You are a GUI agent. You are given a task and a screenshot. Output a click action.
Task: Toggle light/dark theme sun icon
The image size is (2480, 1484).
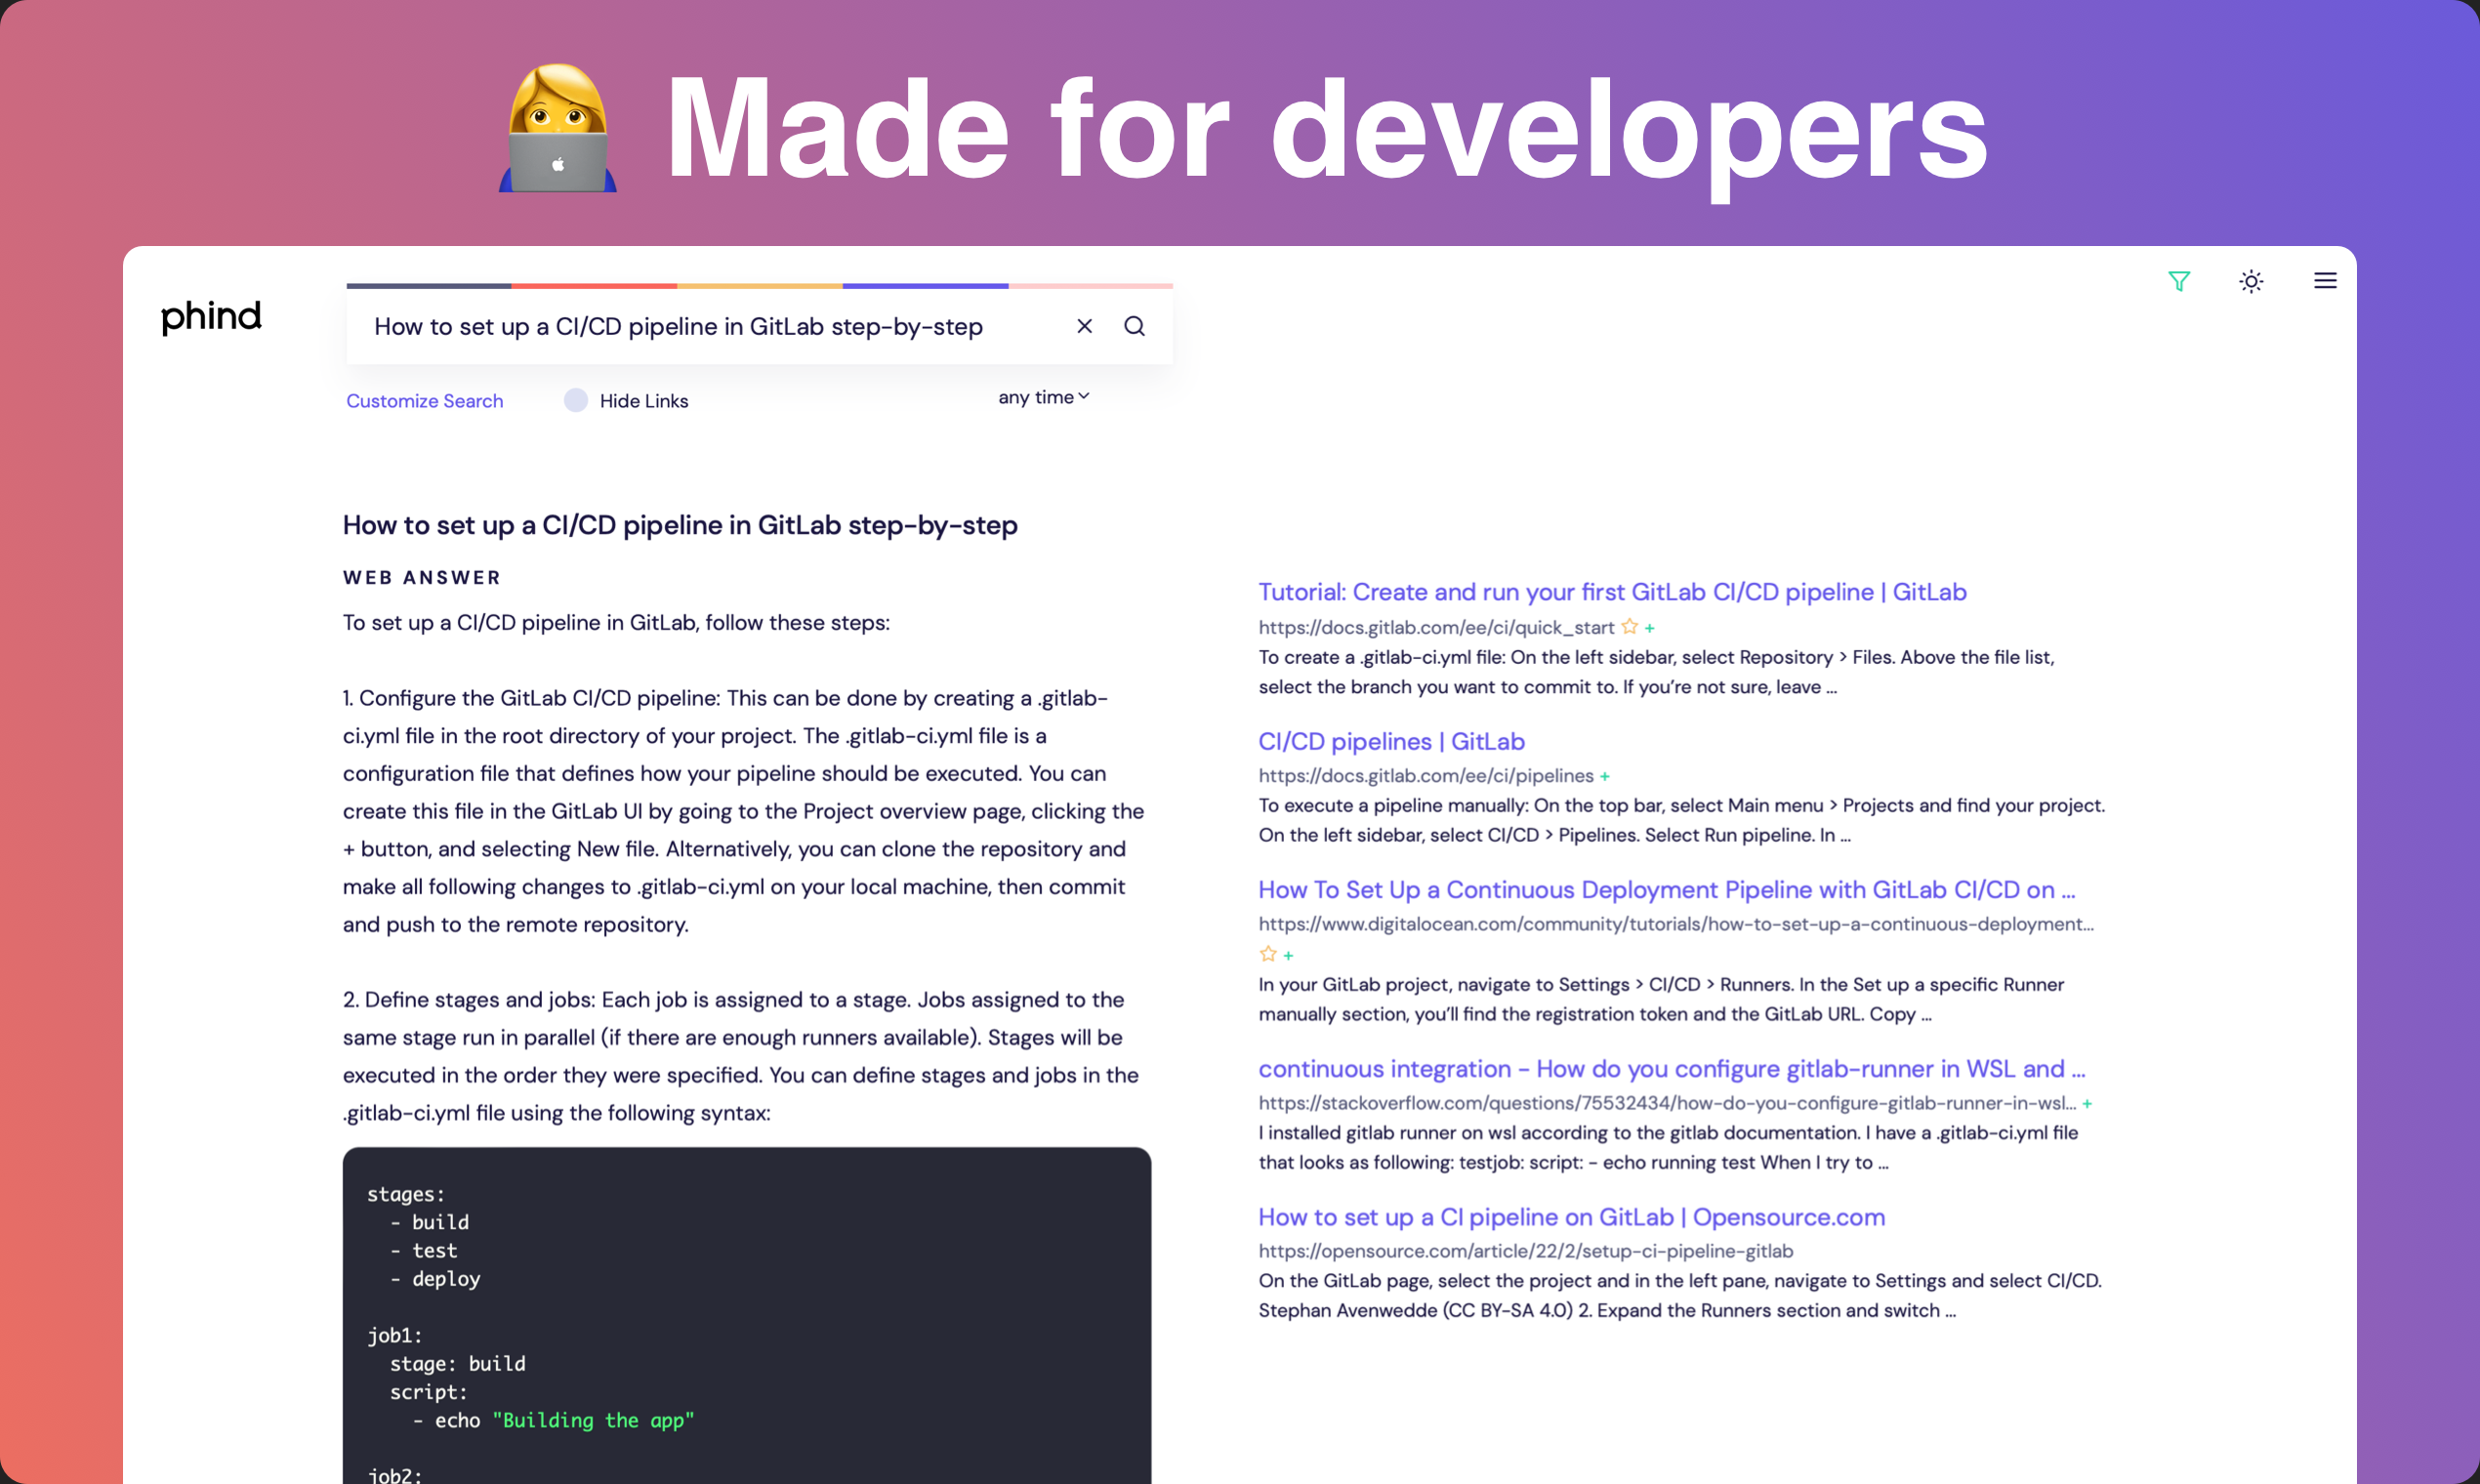[2251, 281]
